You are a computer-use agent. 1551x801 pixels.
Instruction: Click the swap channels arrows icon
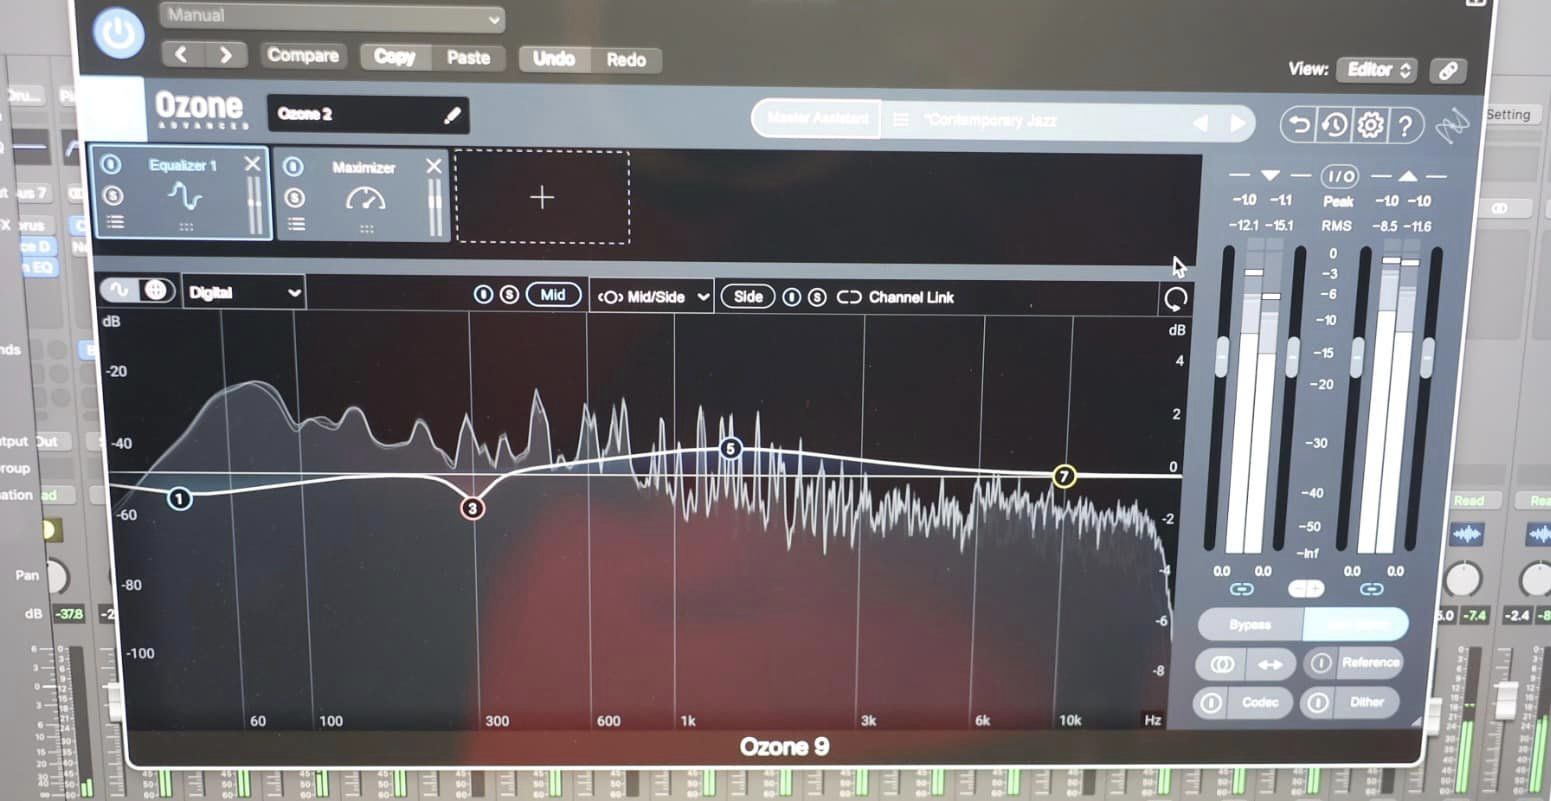(x=1271, y=664)
